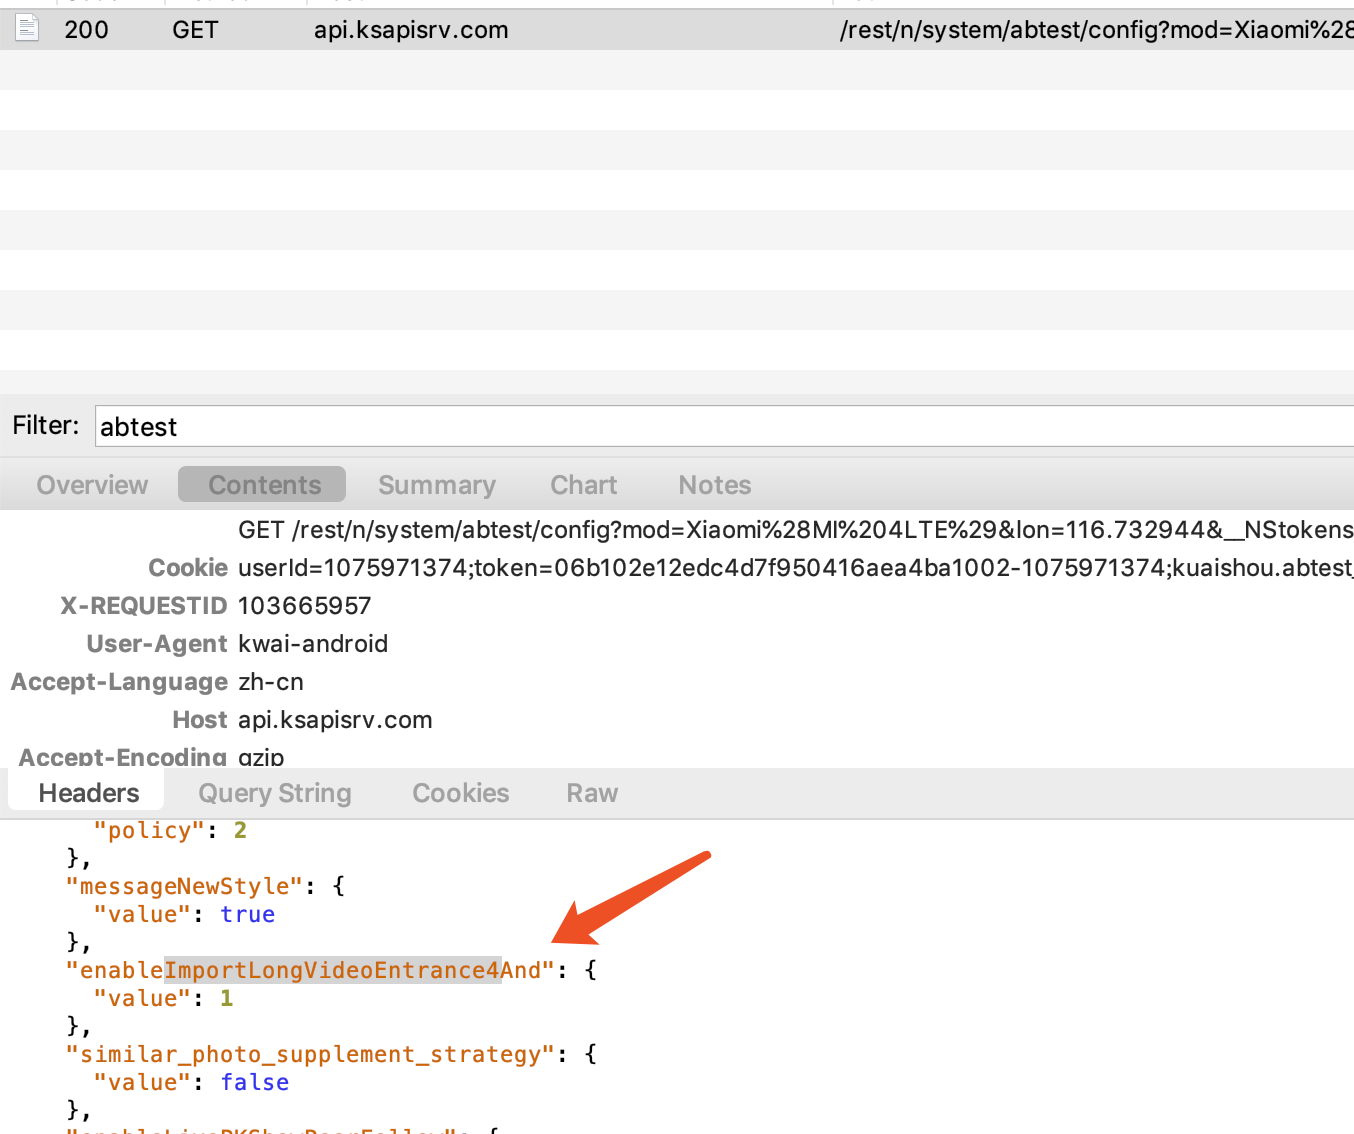1354x1134 pixels.
Task: Click the User-Agent header label
Action: coord(157,644)
